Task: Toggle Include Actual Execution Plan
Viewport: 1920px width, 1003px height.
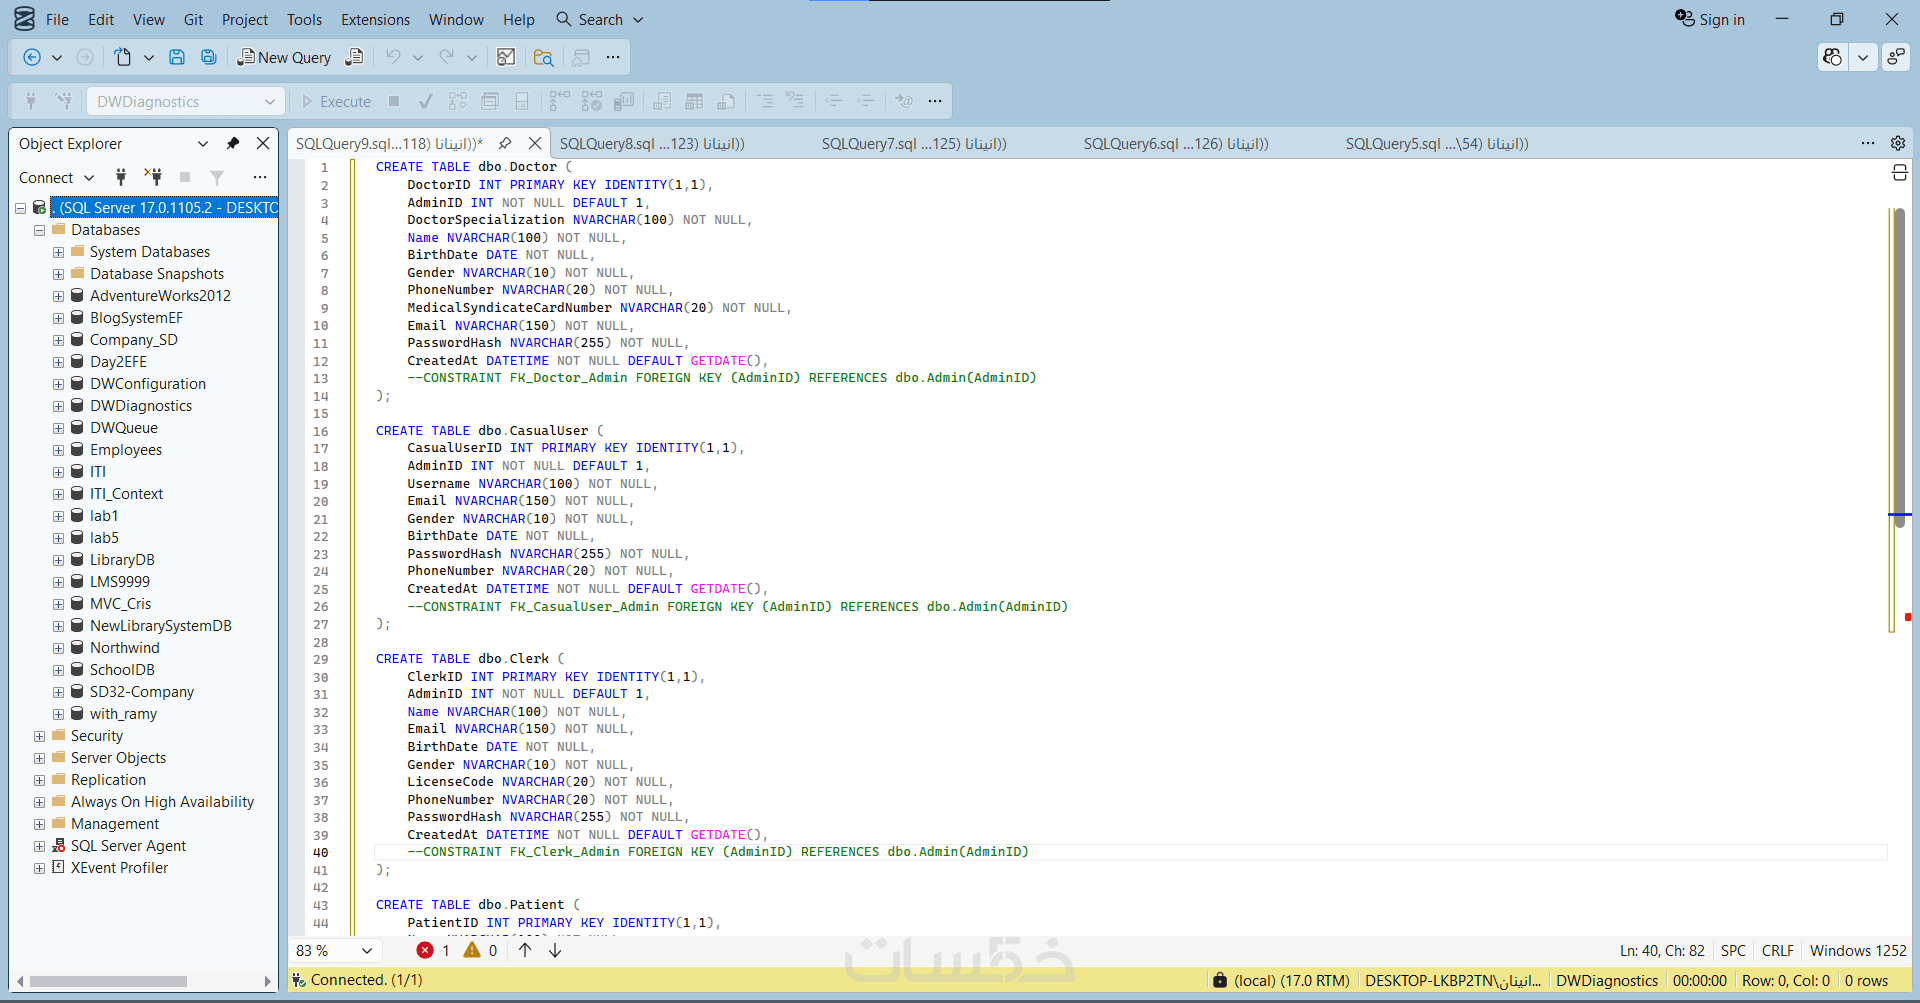Action: pyautogui.click(x=559, y=101)
